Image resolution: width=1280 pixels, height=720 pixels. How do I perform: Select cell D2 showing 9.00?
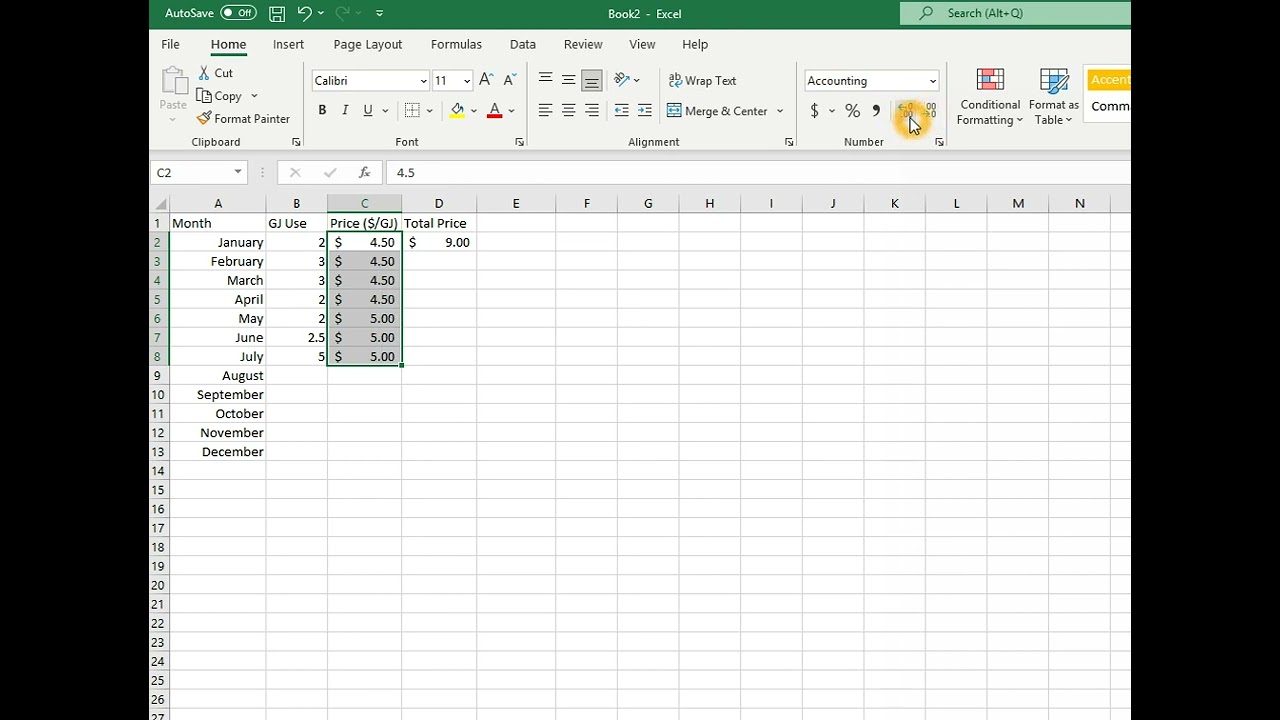tap(439, 242)
